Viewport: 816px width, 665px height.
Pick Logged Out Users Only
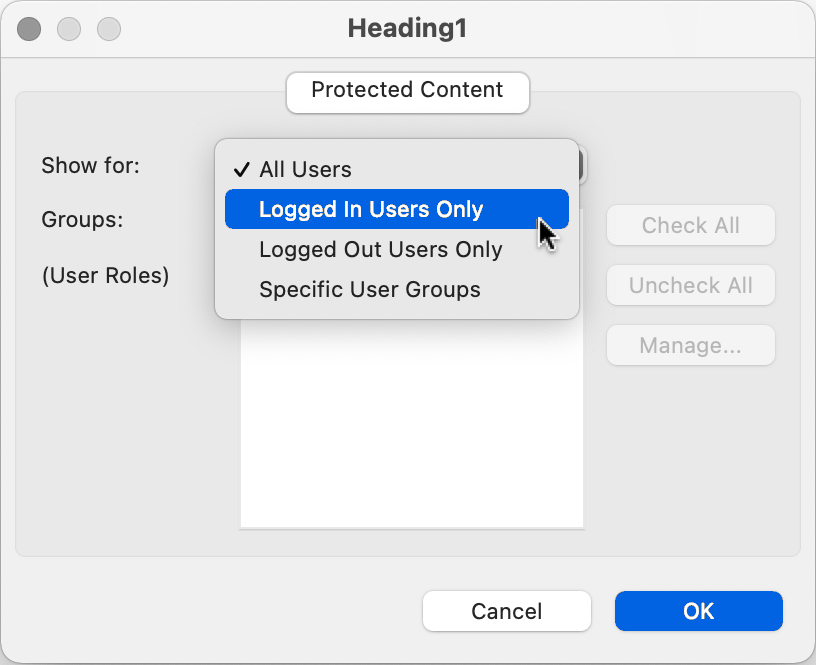380,250
